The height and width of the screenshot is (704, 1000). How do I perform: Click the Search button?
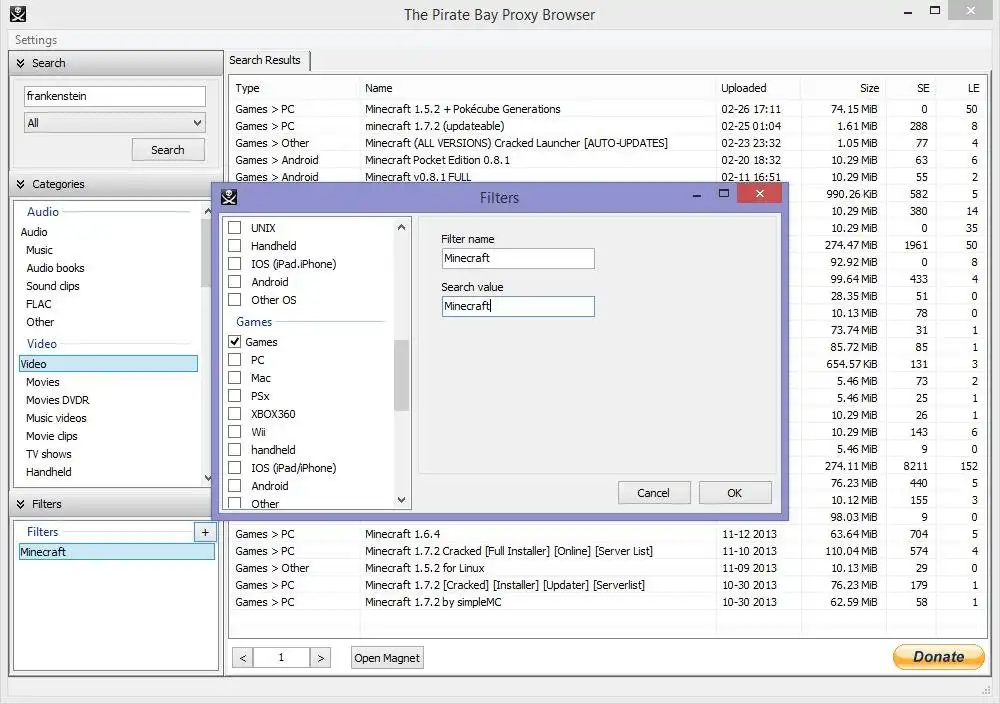coord(168,150)
